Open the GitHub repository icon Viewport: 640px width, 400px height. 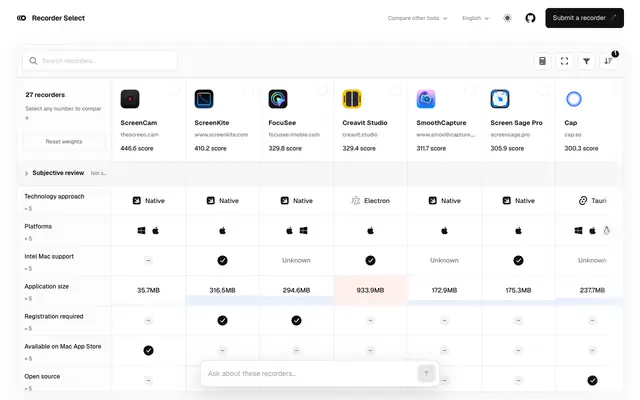[530, 18]
